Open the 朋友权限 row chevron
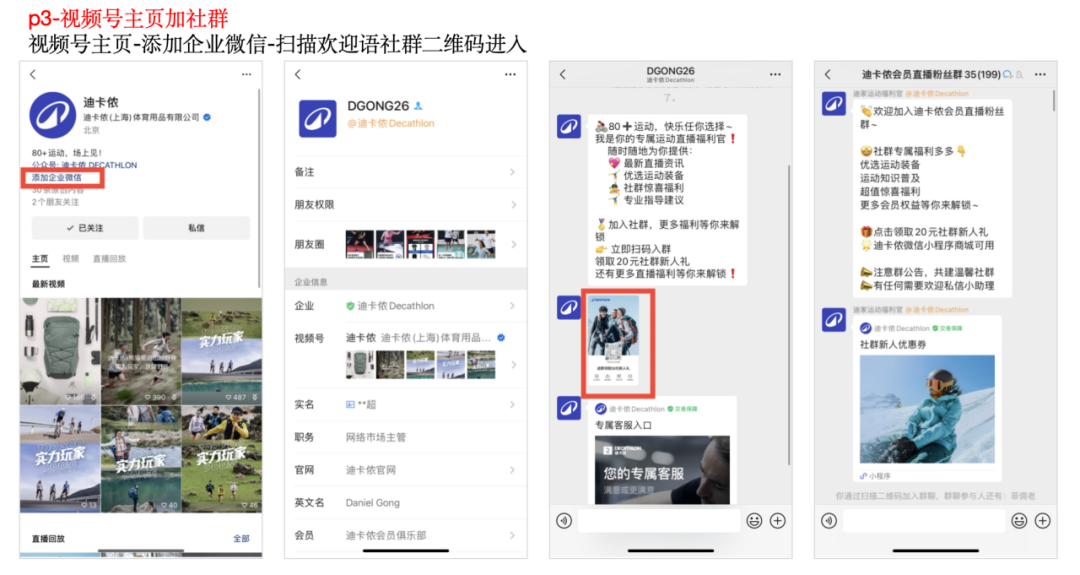Image resolution: width=1080 pixels, height=575 pixels. click(x=512, y=205)
